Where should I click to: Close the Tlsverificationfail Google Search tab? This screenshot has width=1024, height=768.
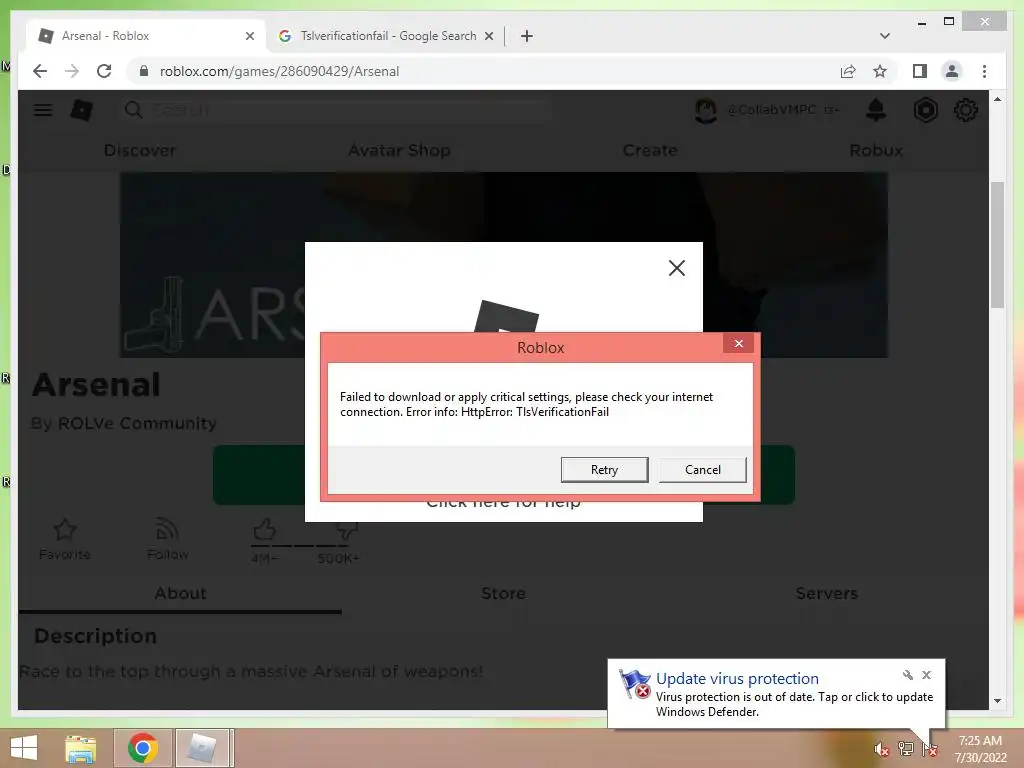488,37
